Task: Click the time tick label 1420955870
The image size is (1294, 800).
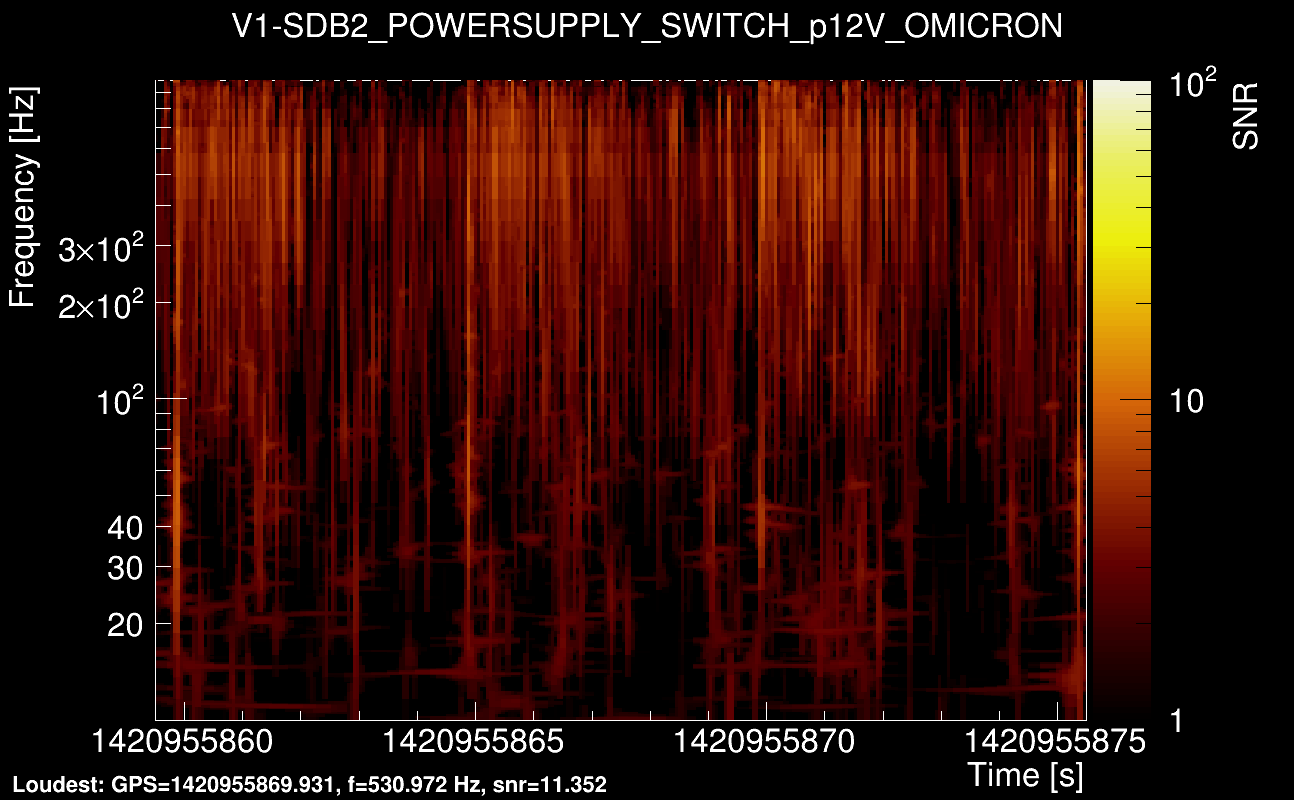Action: (766, 744)
